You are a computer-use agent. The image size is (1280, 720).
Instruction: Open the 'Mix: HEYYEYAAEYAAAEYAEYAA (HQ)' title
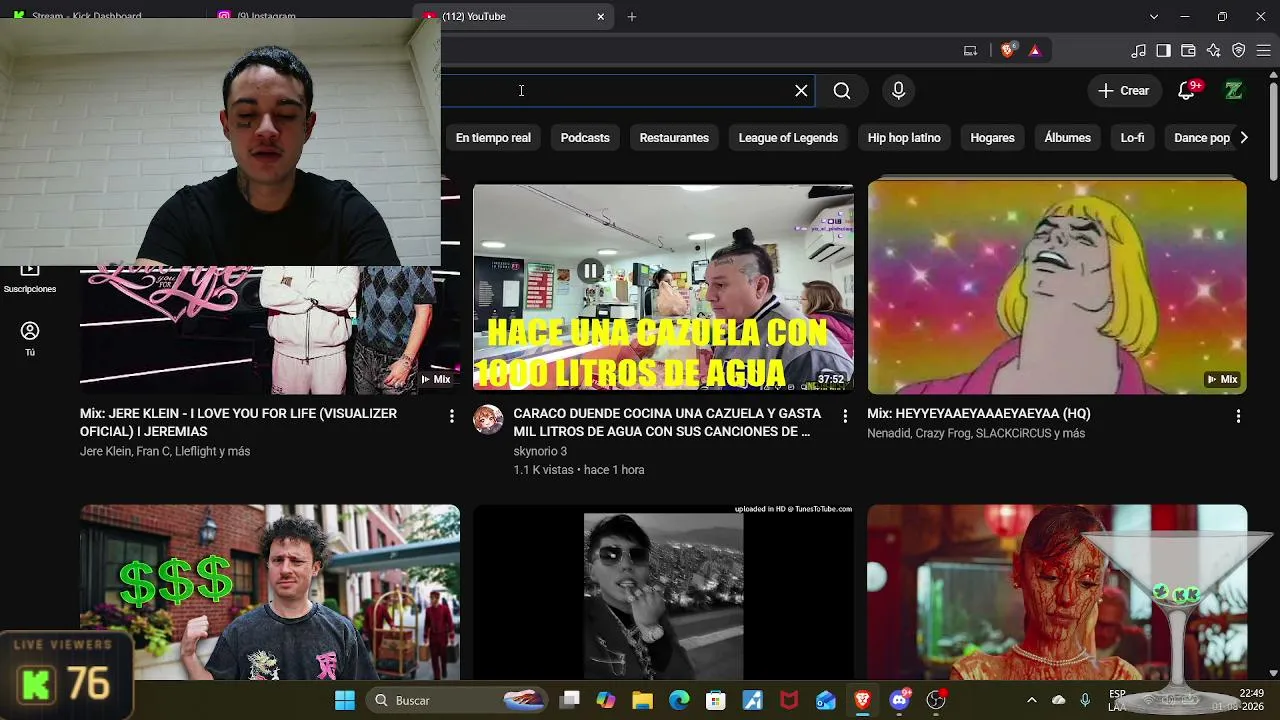tap(979, 413)
